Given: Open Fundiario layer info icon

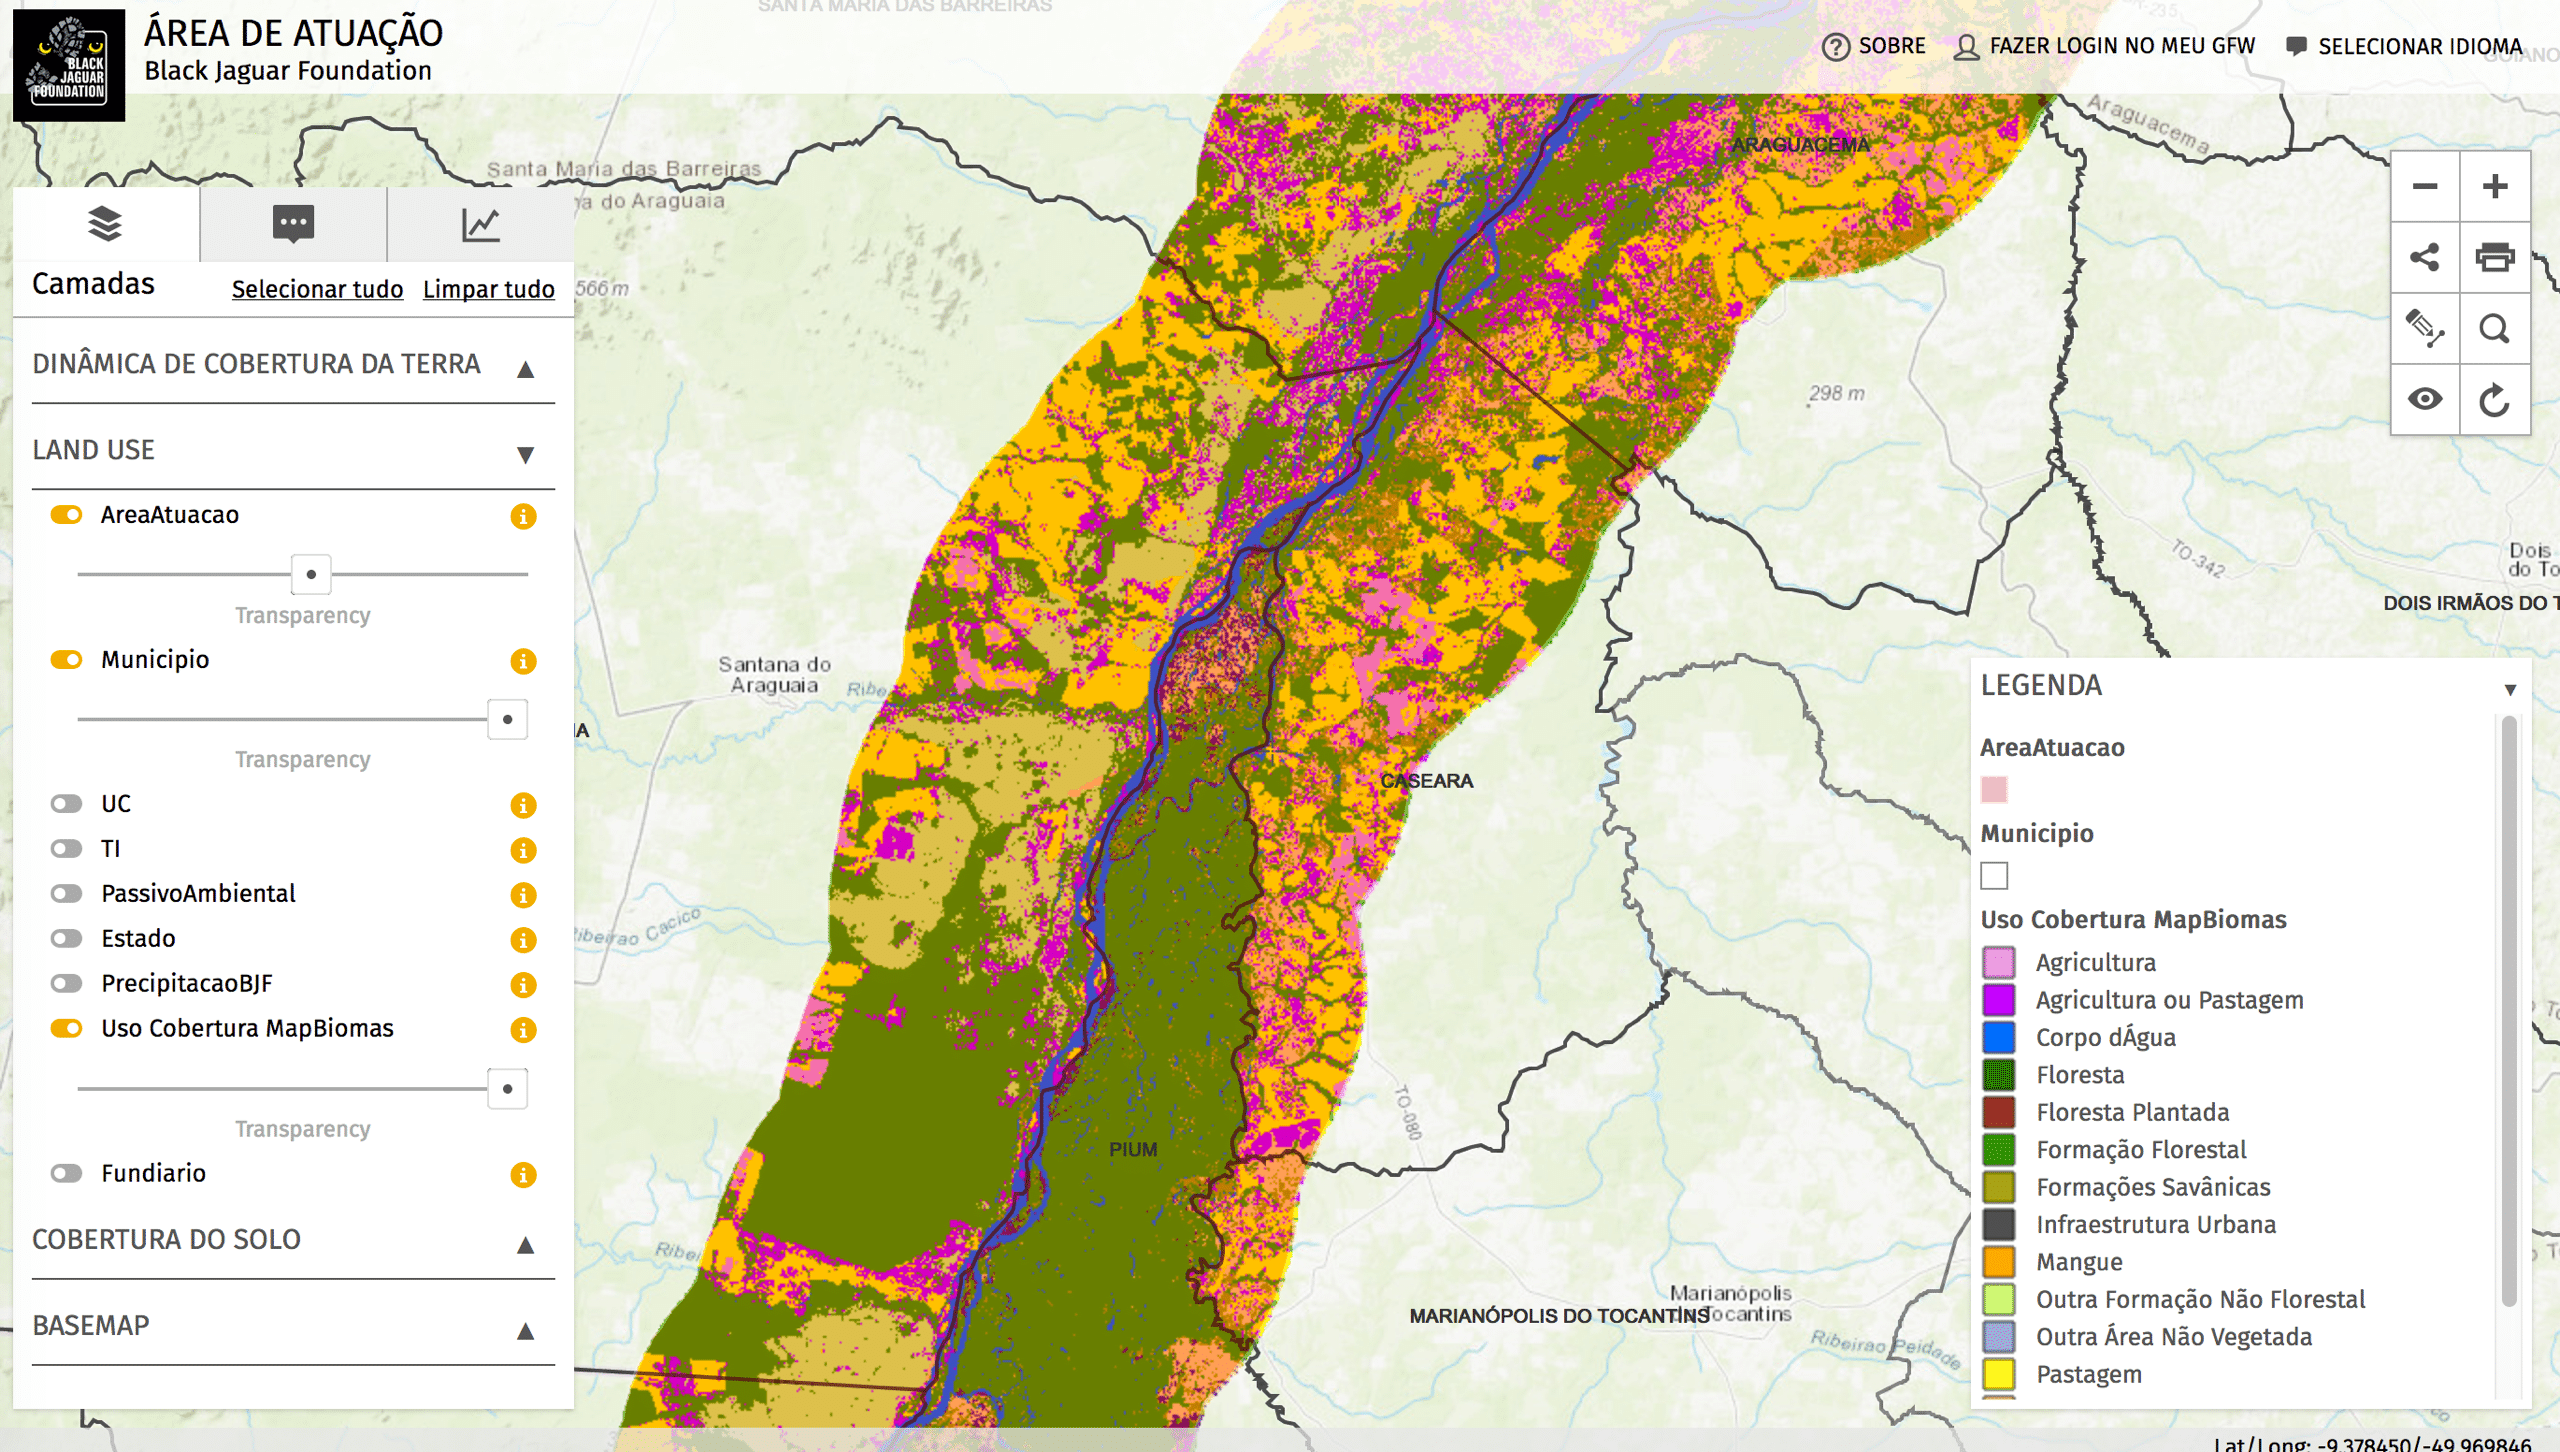Looking at the screenshot, I should 523,1175.
